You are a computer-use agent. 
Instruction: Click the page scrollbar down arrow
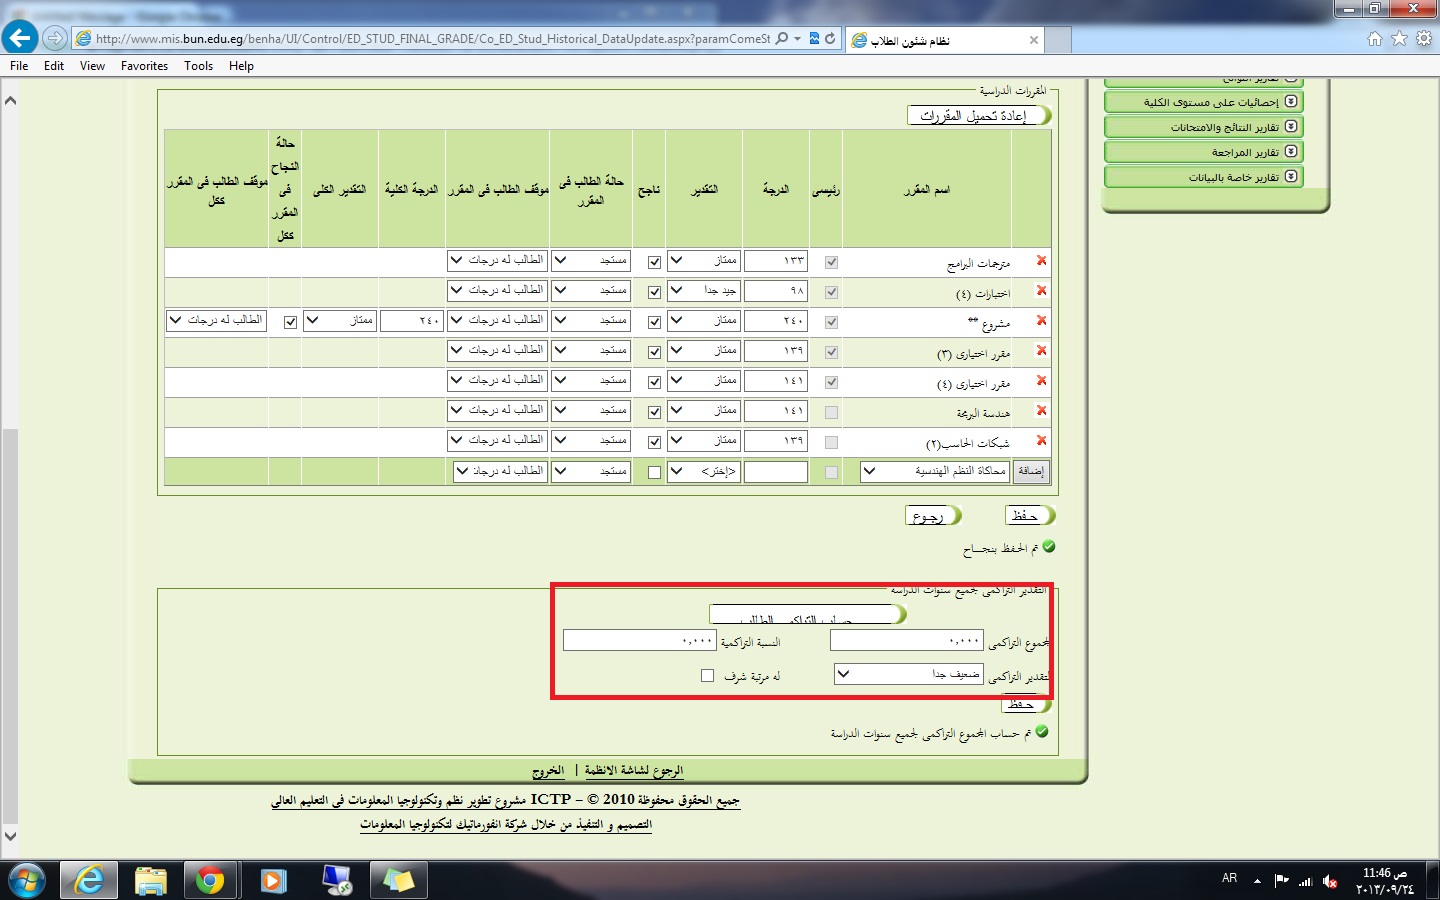coord(10,836)
